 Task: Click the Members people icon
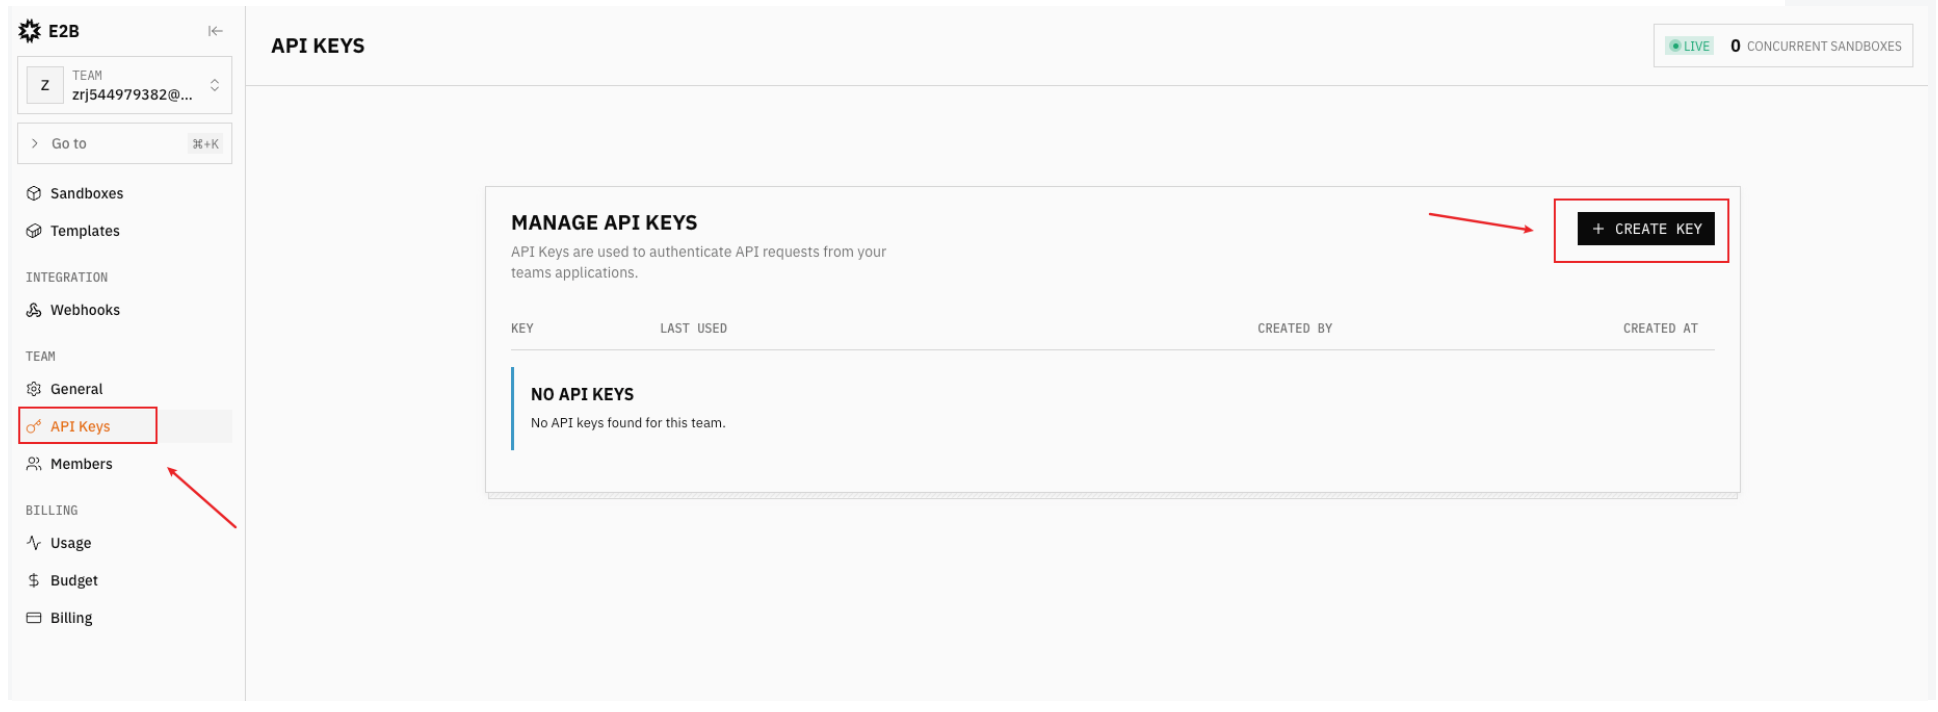pyautogui.click(x=34, y=464)
